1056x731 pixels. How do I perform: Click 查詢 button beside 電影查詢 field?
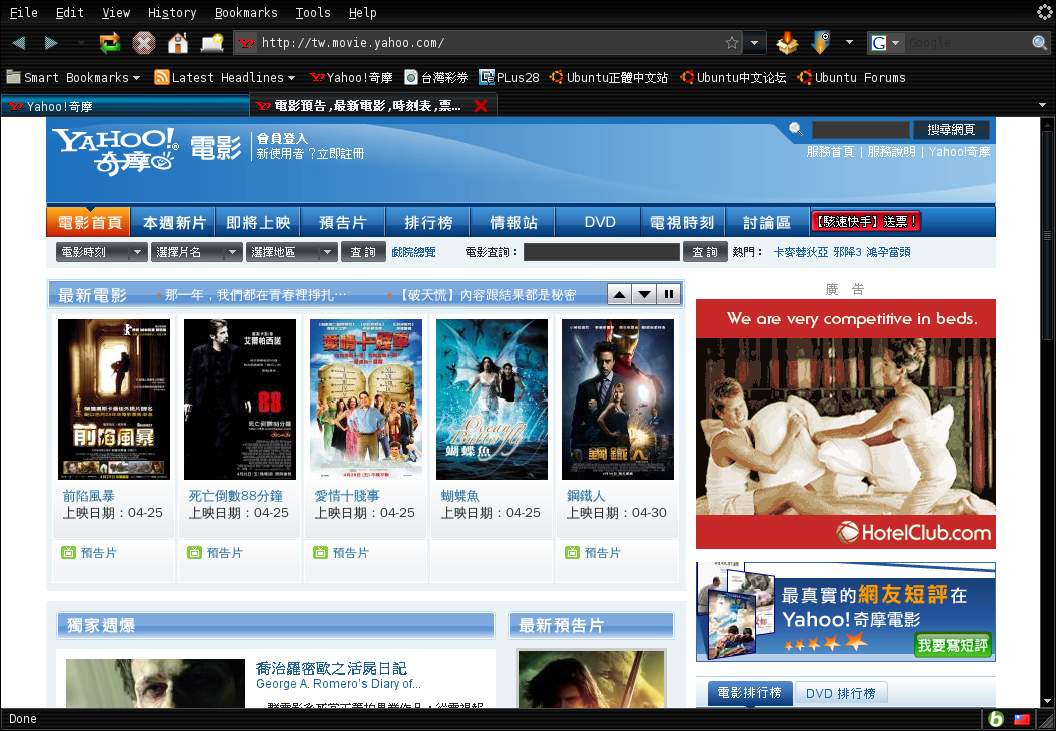click(705, 252)
